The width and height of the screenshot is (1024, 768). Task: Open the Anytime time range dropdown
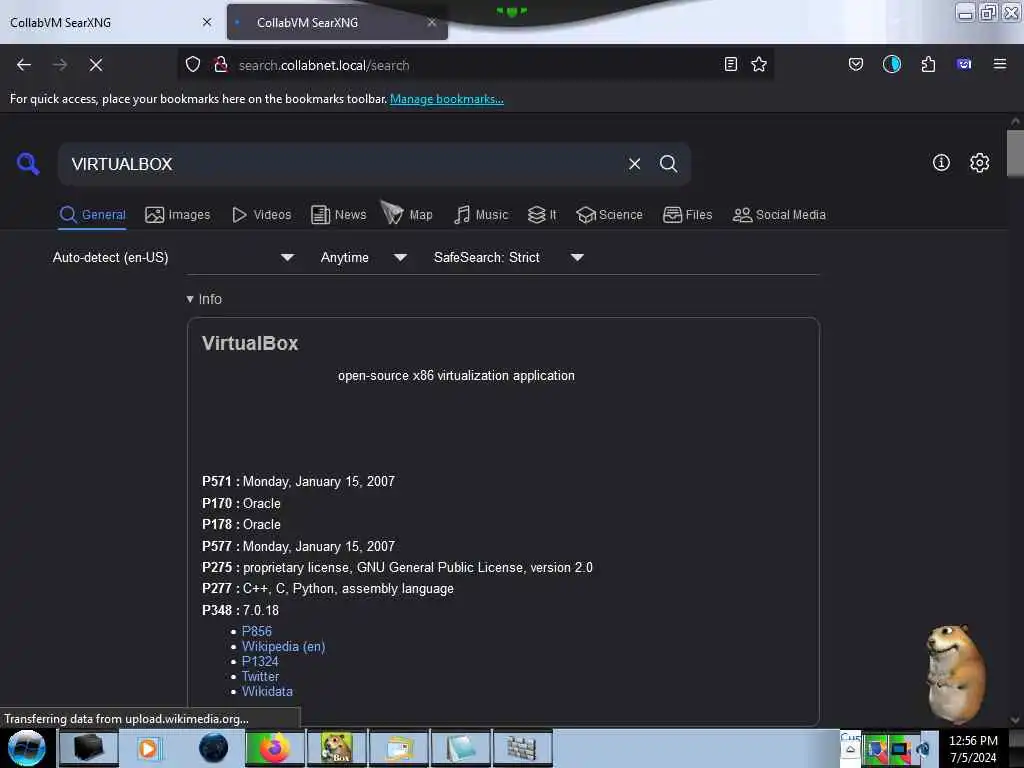[364, 257]
